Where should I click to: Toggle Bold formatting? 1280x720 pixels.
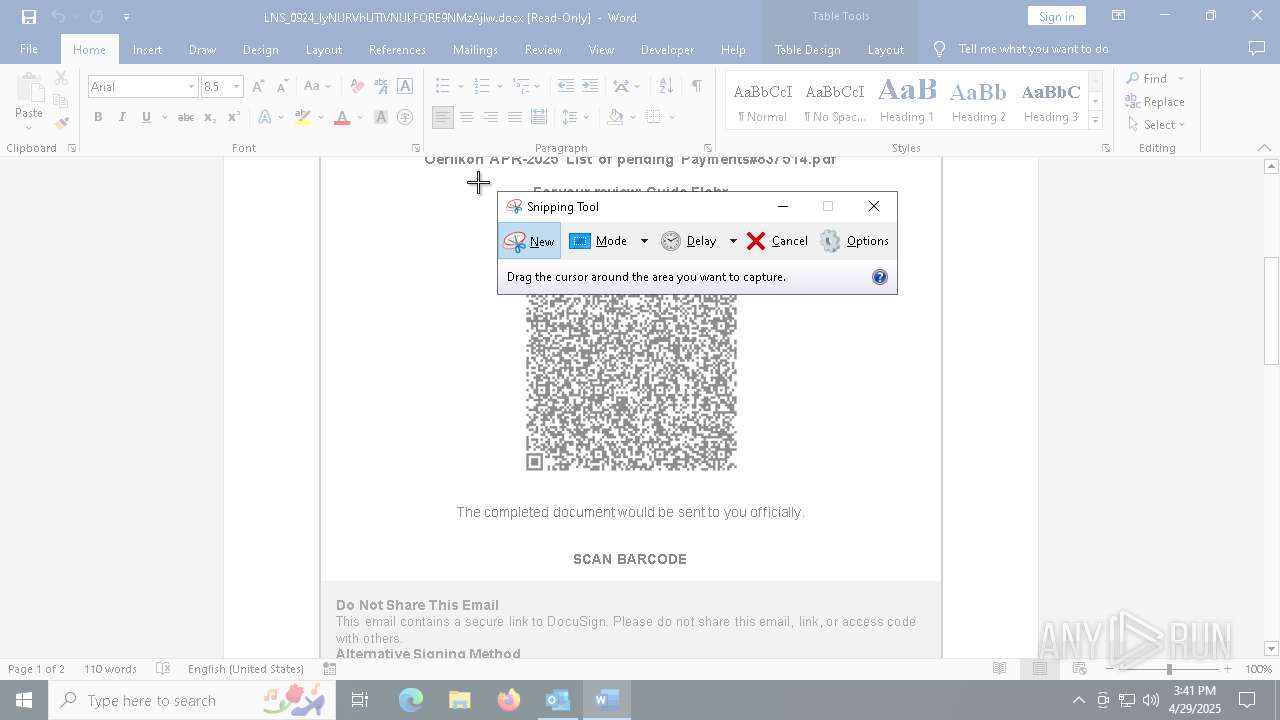tap(98, 117)
